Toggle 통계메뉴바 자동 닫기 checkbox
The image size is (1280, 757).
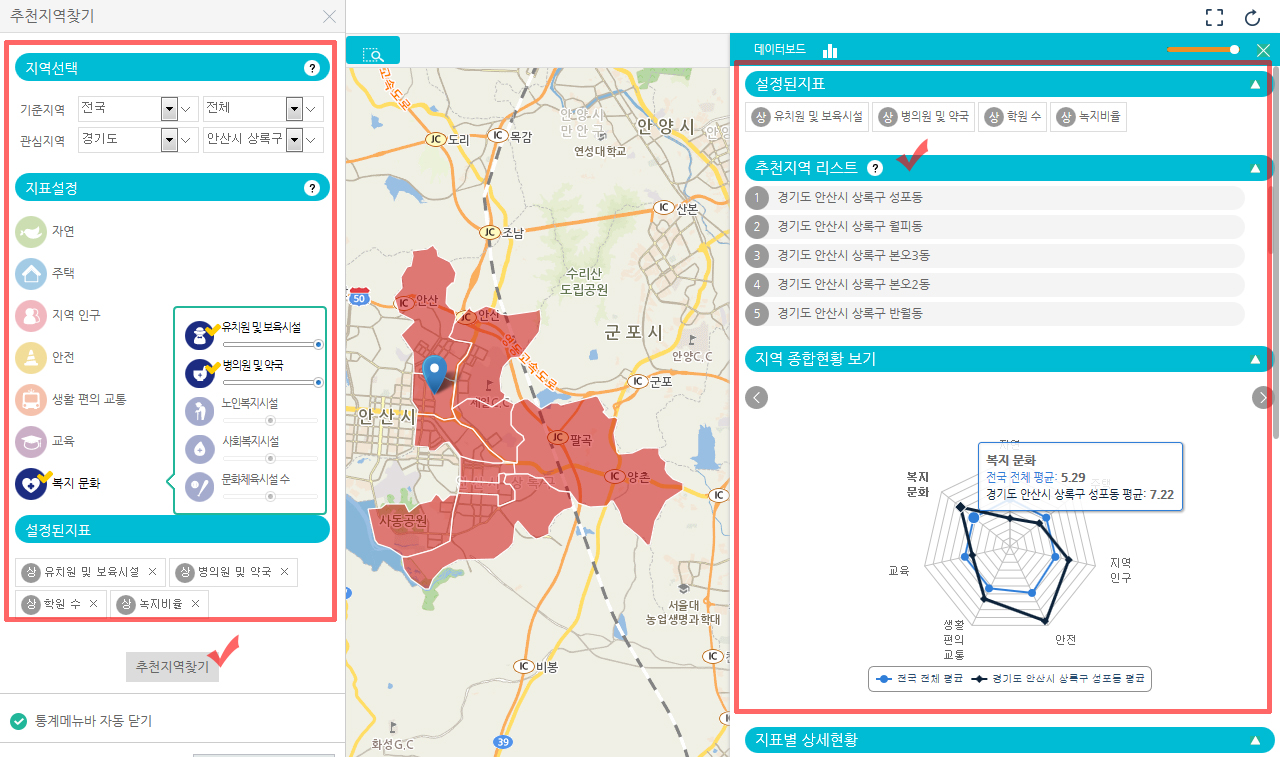click(x=18, y=721)
